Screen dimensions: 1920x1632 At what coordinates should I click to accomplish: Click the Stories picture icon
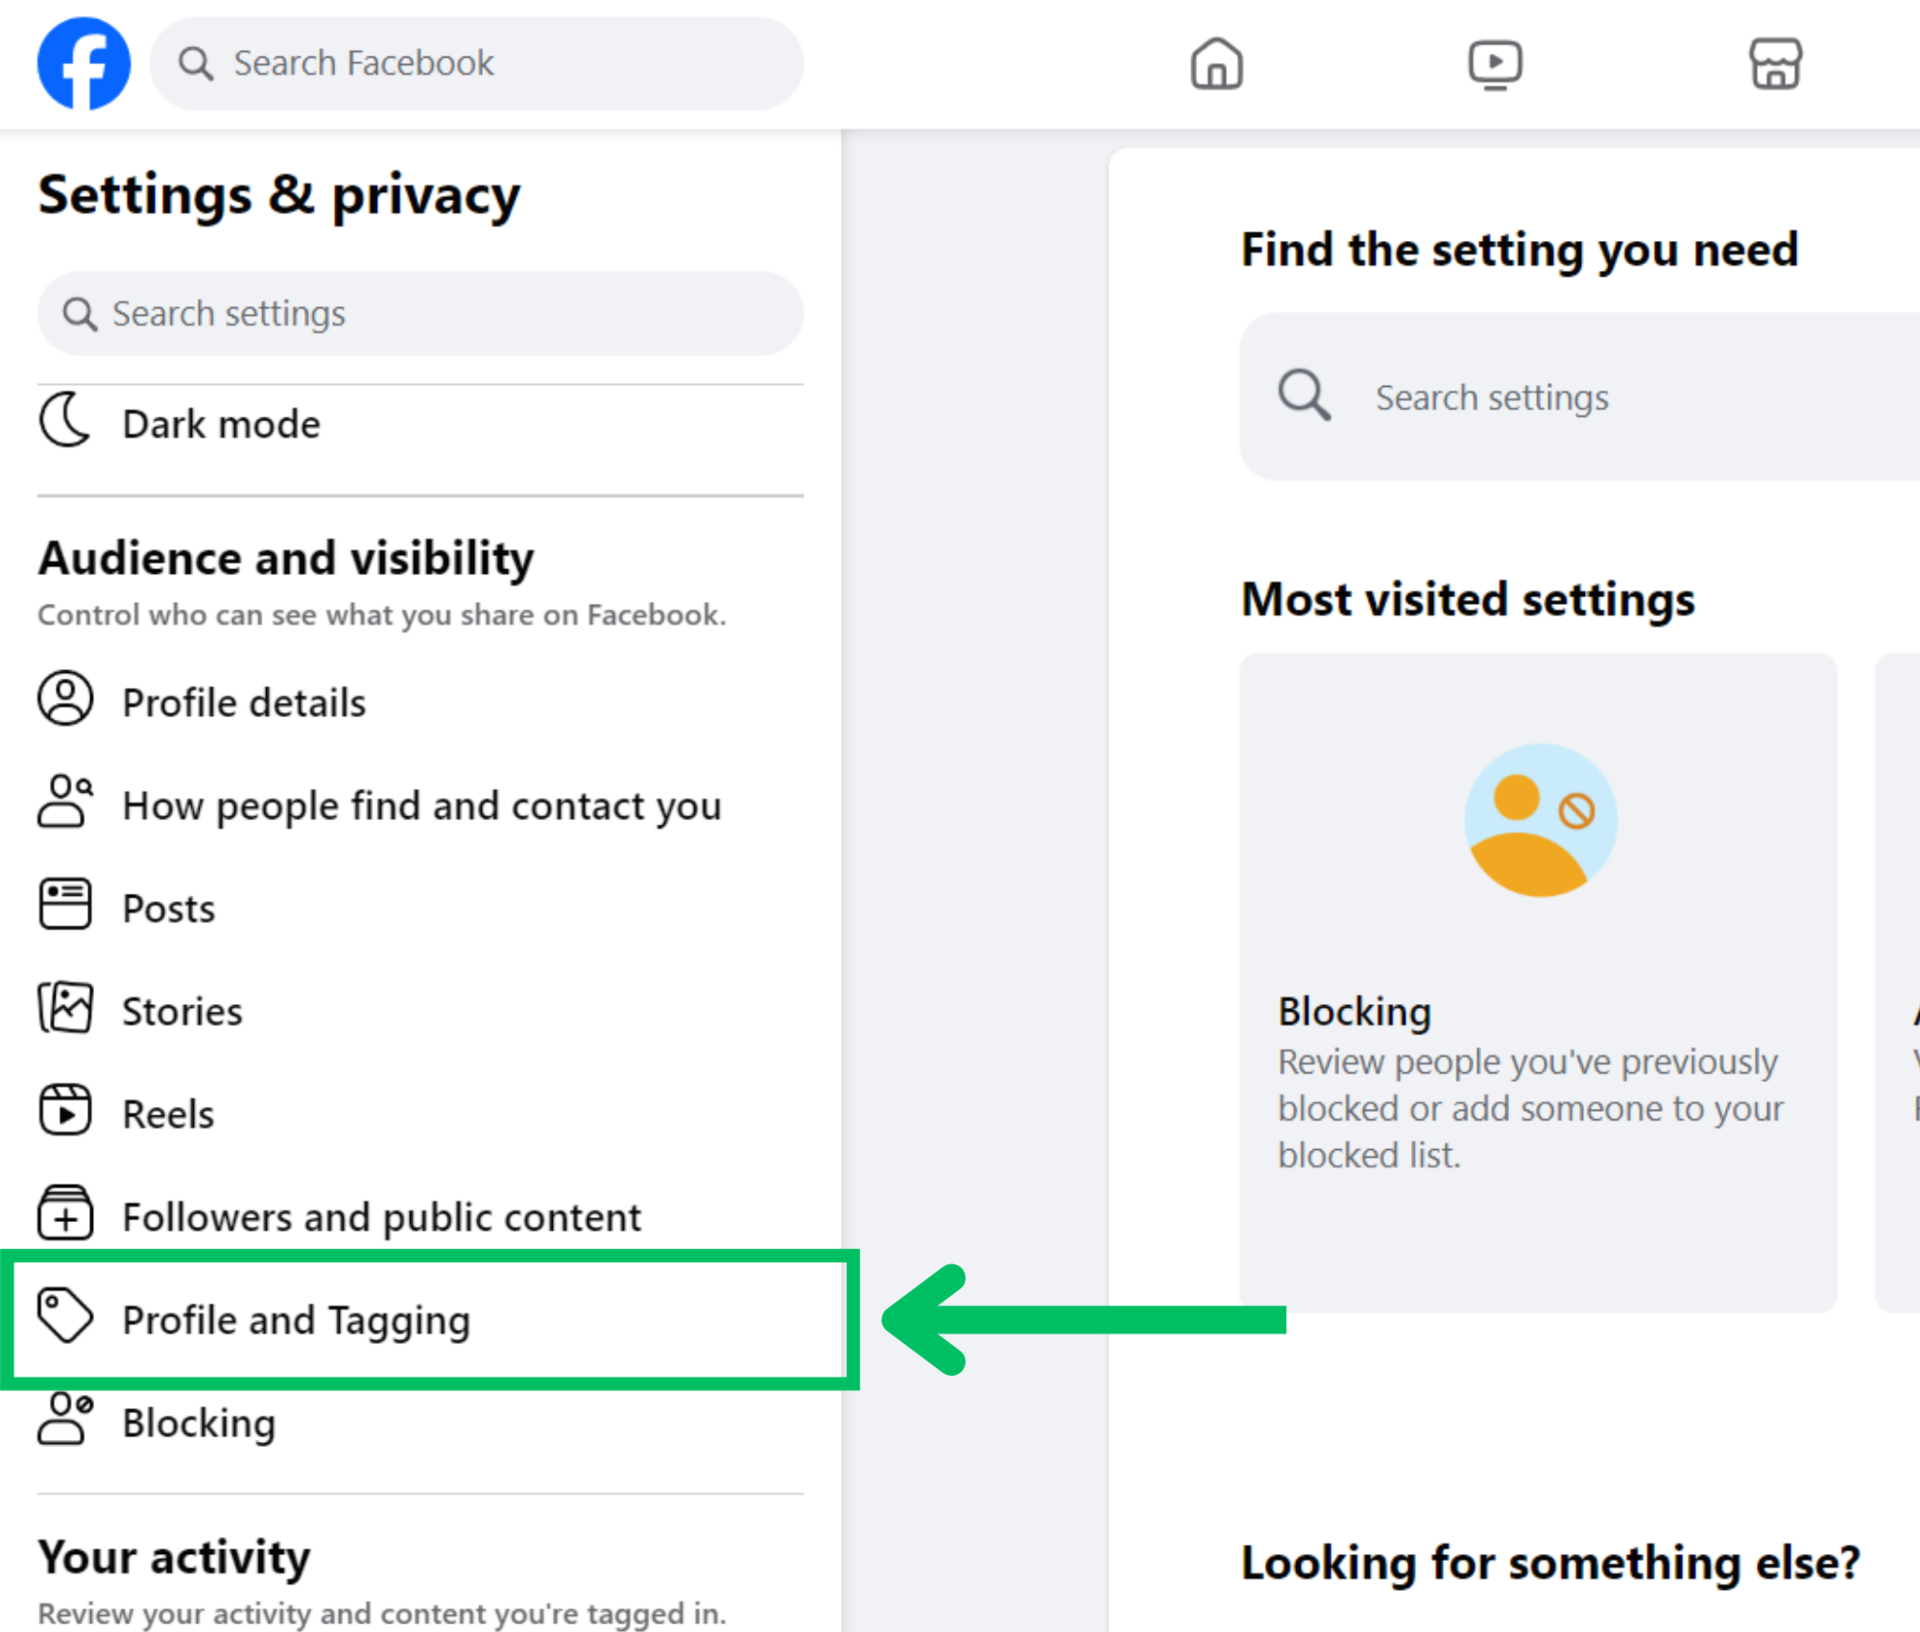tap(65, 1008)
